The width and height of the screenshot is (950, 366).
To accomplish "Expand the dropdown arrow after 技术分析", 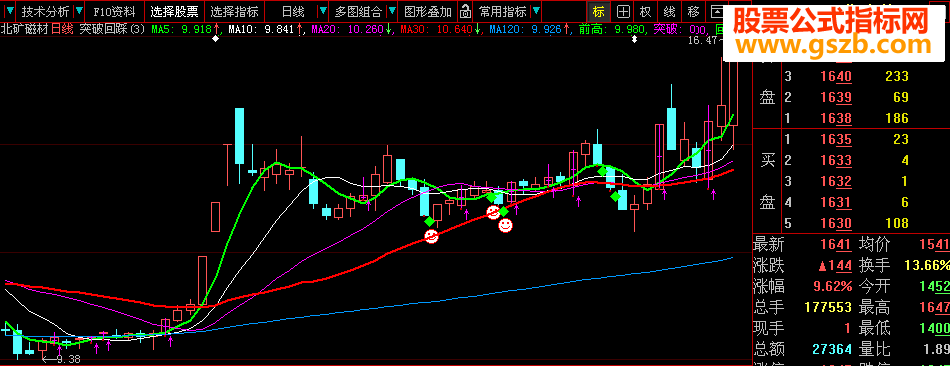I will [x=78, y=11].
